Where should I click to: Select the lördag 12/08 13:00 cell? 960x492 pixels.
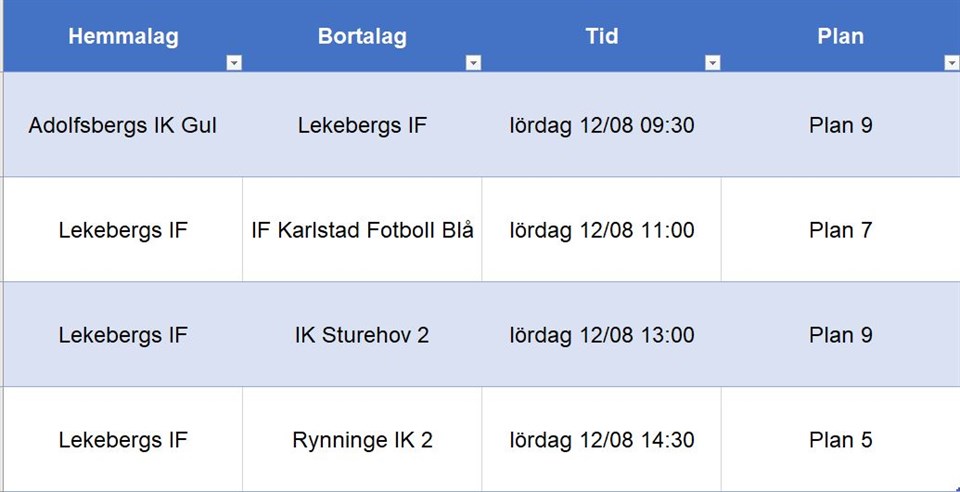[601, 335]
